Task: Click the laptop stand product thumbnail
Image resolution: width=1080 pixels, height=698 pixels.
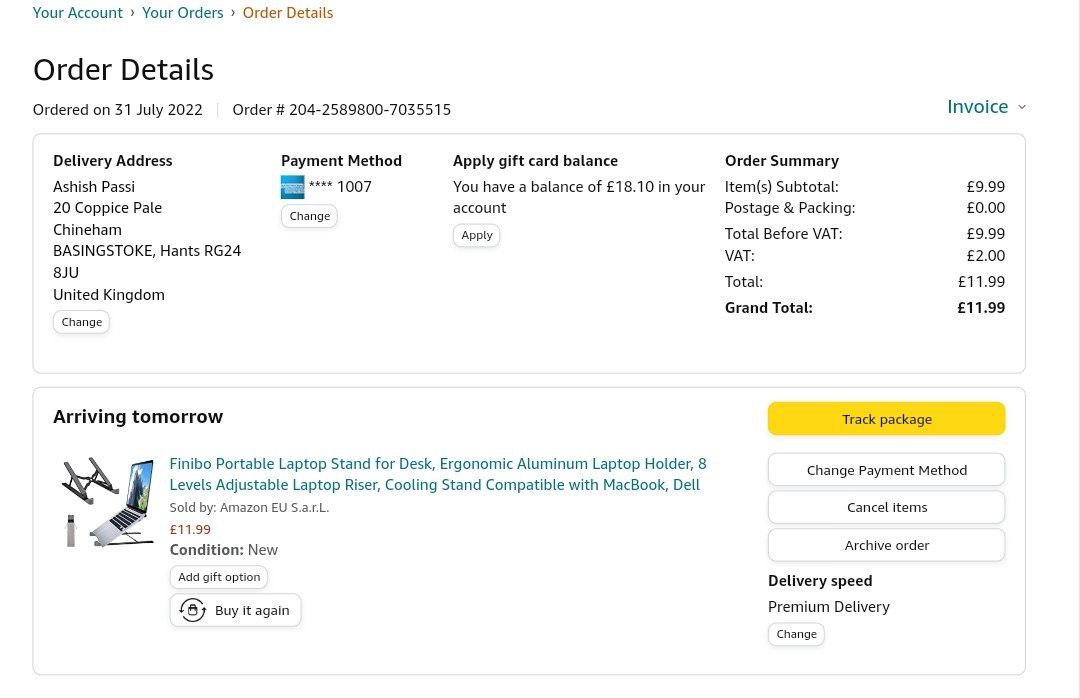Action: click(x=108, y=503)
